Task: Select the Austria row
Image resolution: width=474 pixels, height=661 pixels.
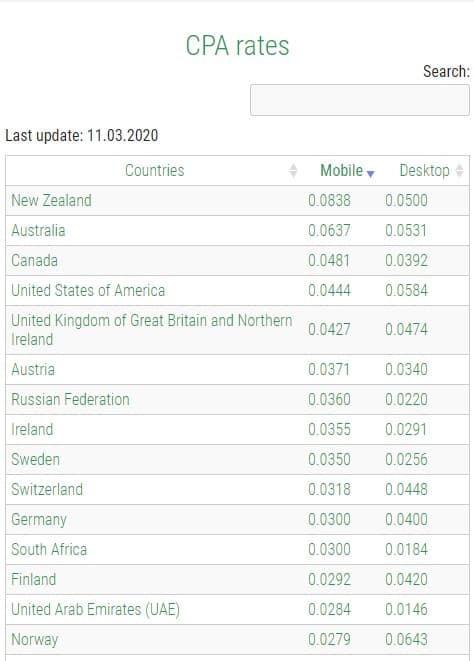Action: coord(237,369)
